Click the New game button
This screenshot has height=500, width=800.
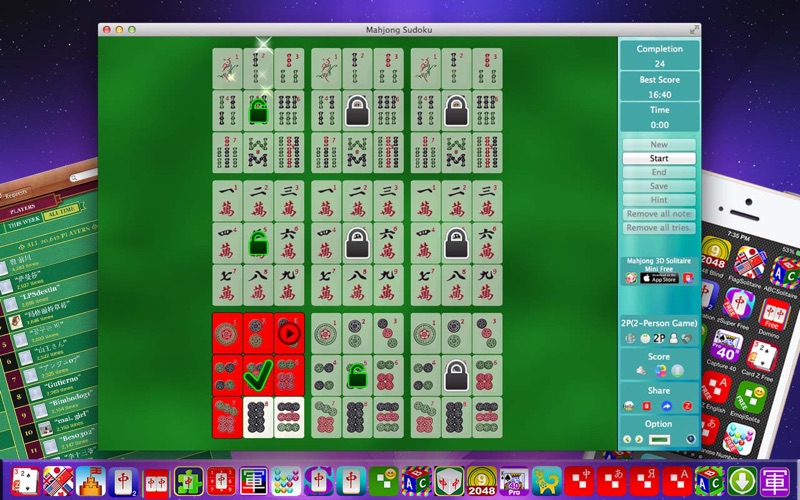click(659, 145)
